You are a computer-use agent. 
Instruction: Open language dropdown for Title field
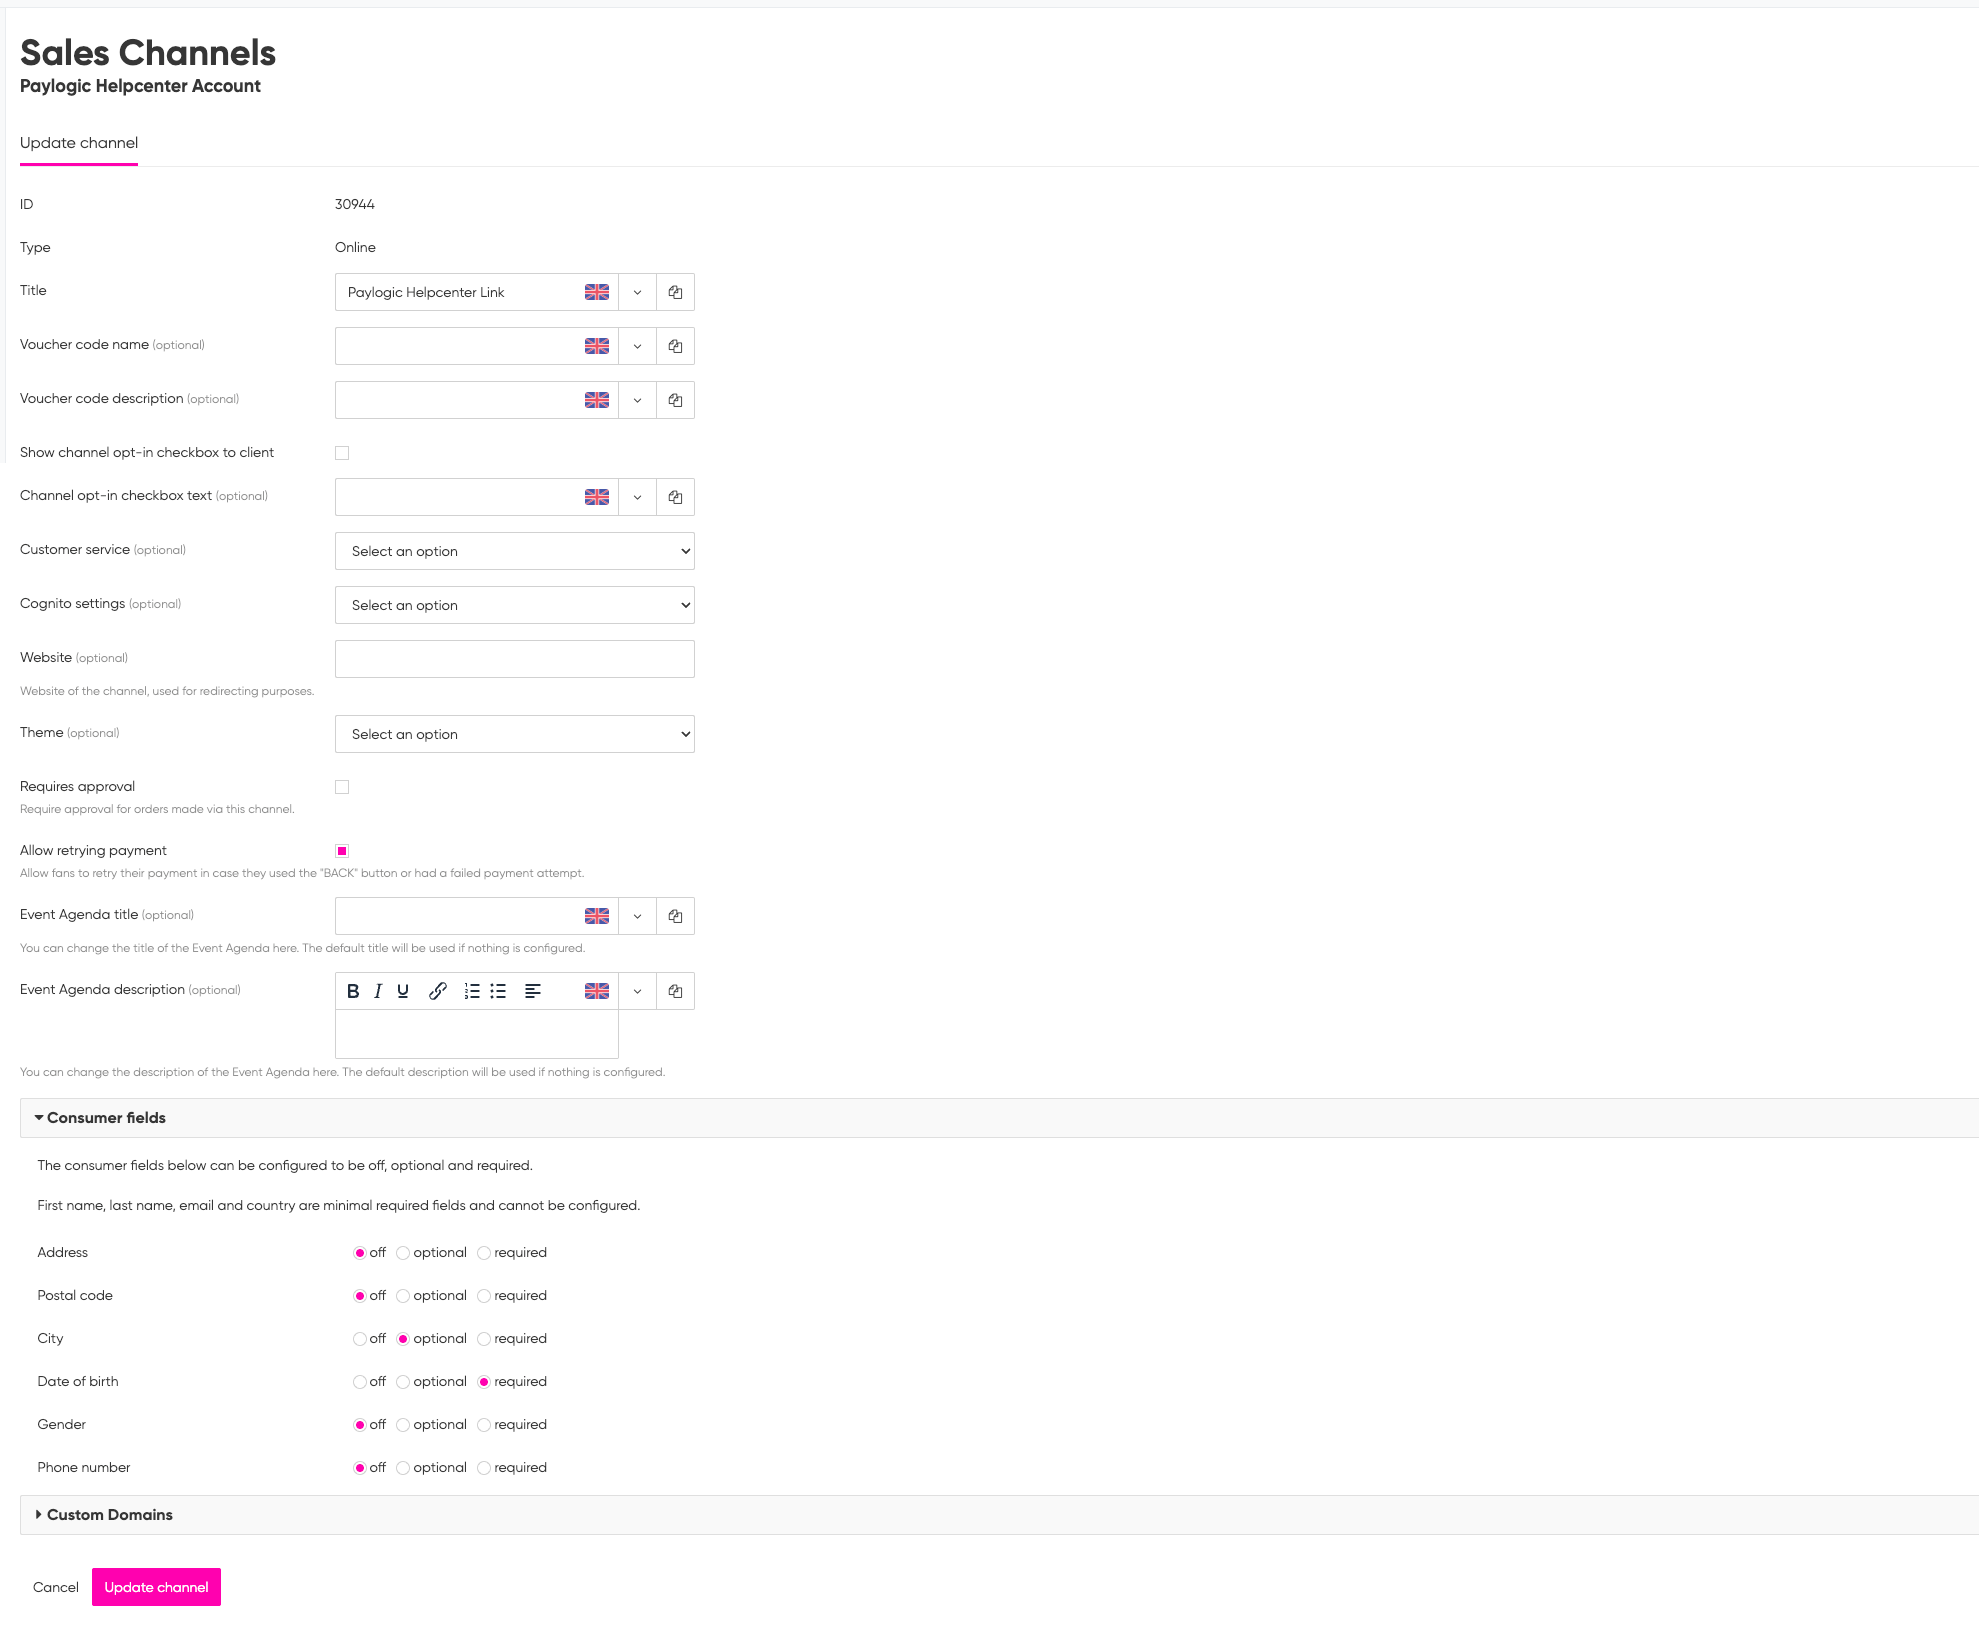(x=637, y=292)
